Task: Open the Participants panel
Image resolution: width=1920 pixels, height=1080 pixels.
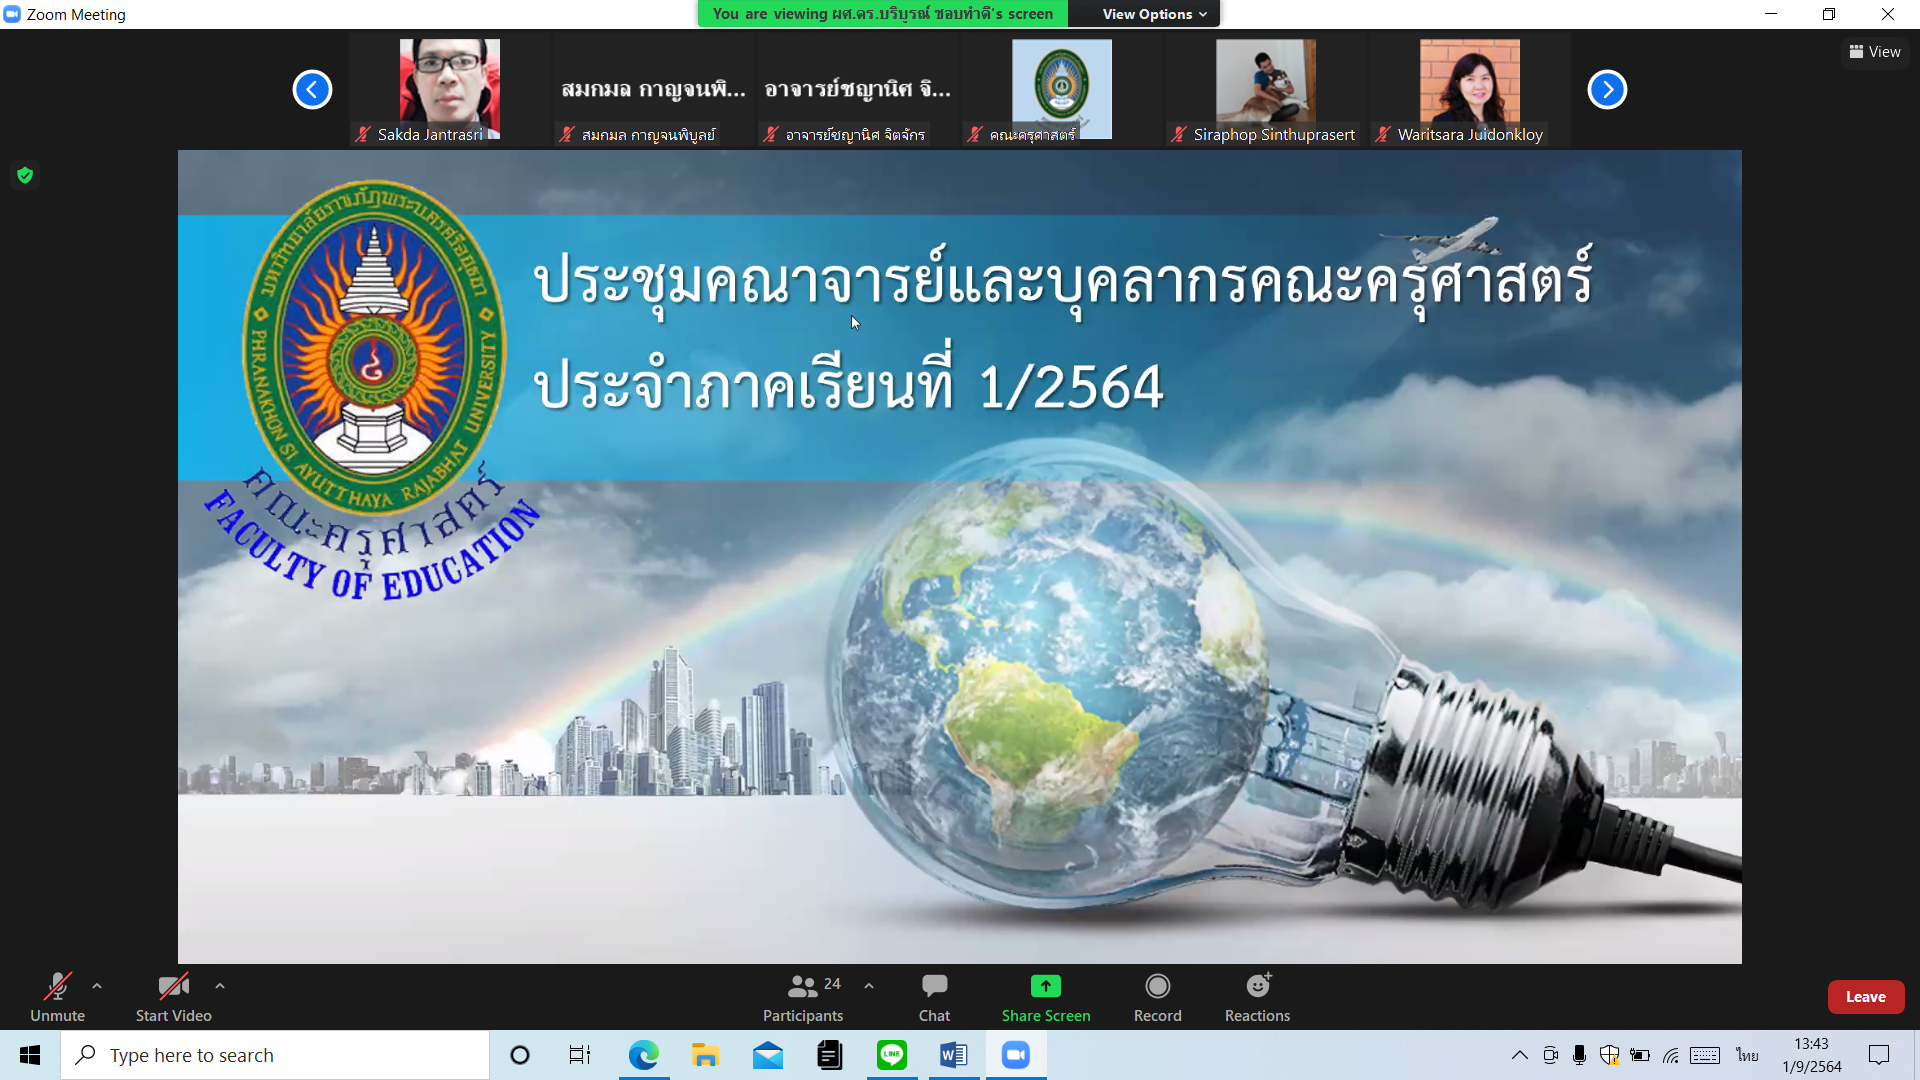Action: pyautogui.click(x=803, y=997)
